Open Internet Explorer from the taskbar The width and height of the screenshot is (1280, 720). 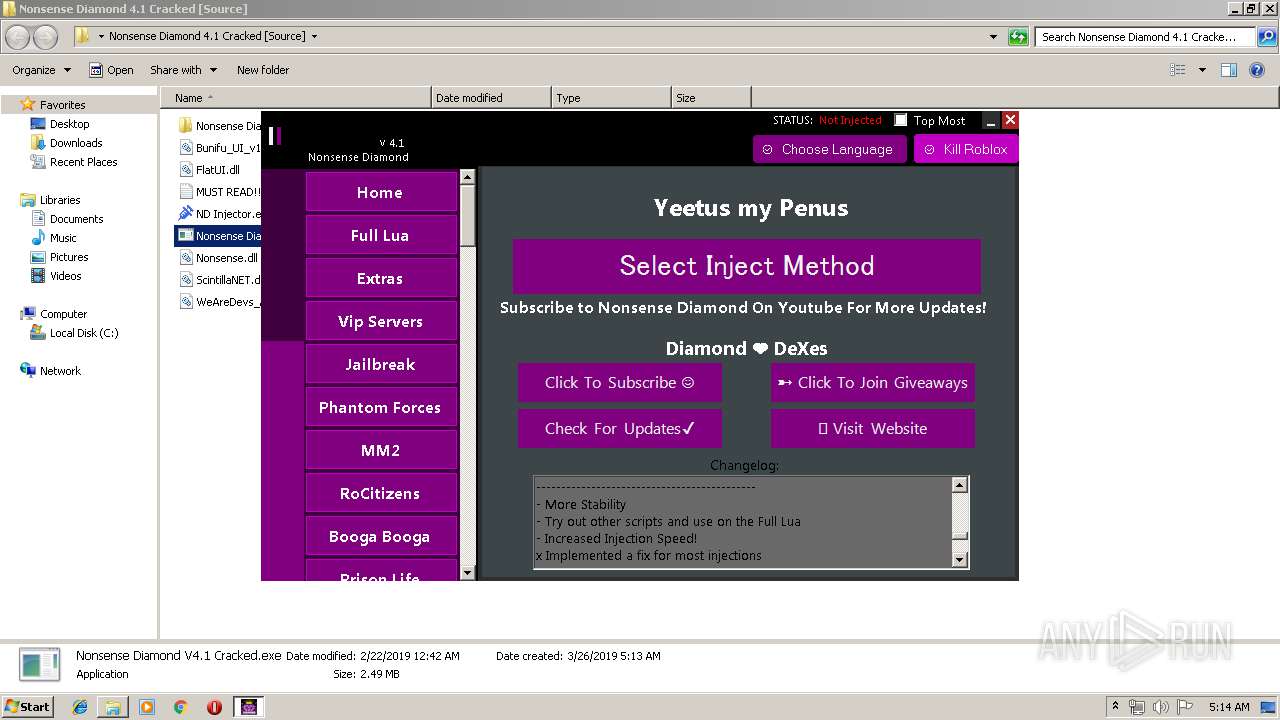click(x=80, y=707)
